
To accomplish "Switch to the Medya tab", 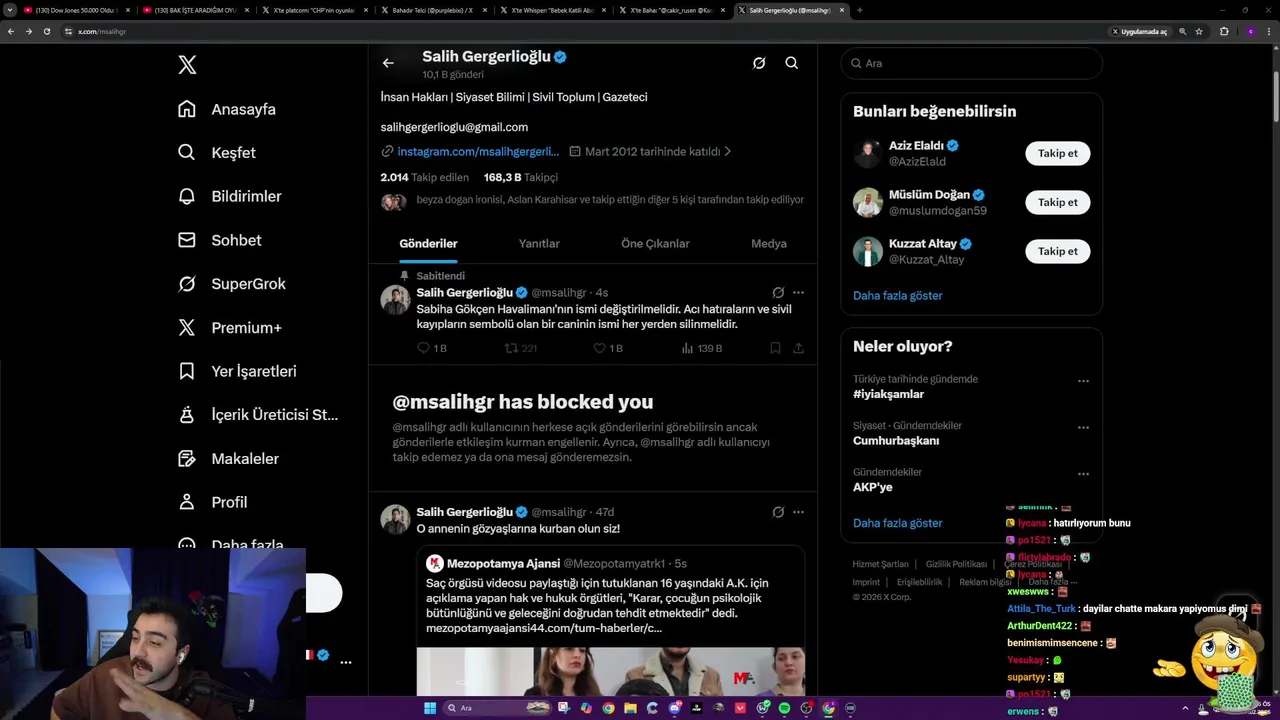I will click(x=769, y=243).
